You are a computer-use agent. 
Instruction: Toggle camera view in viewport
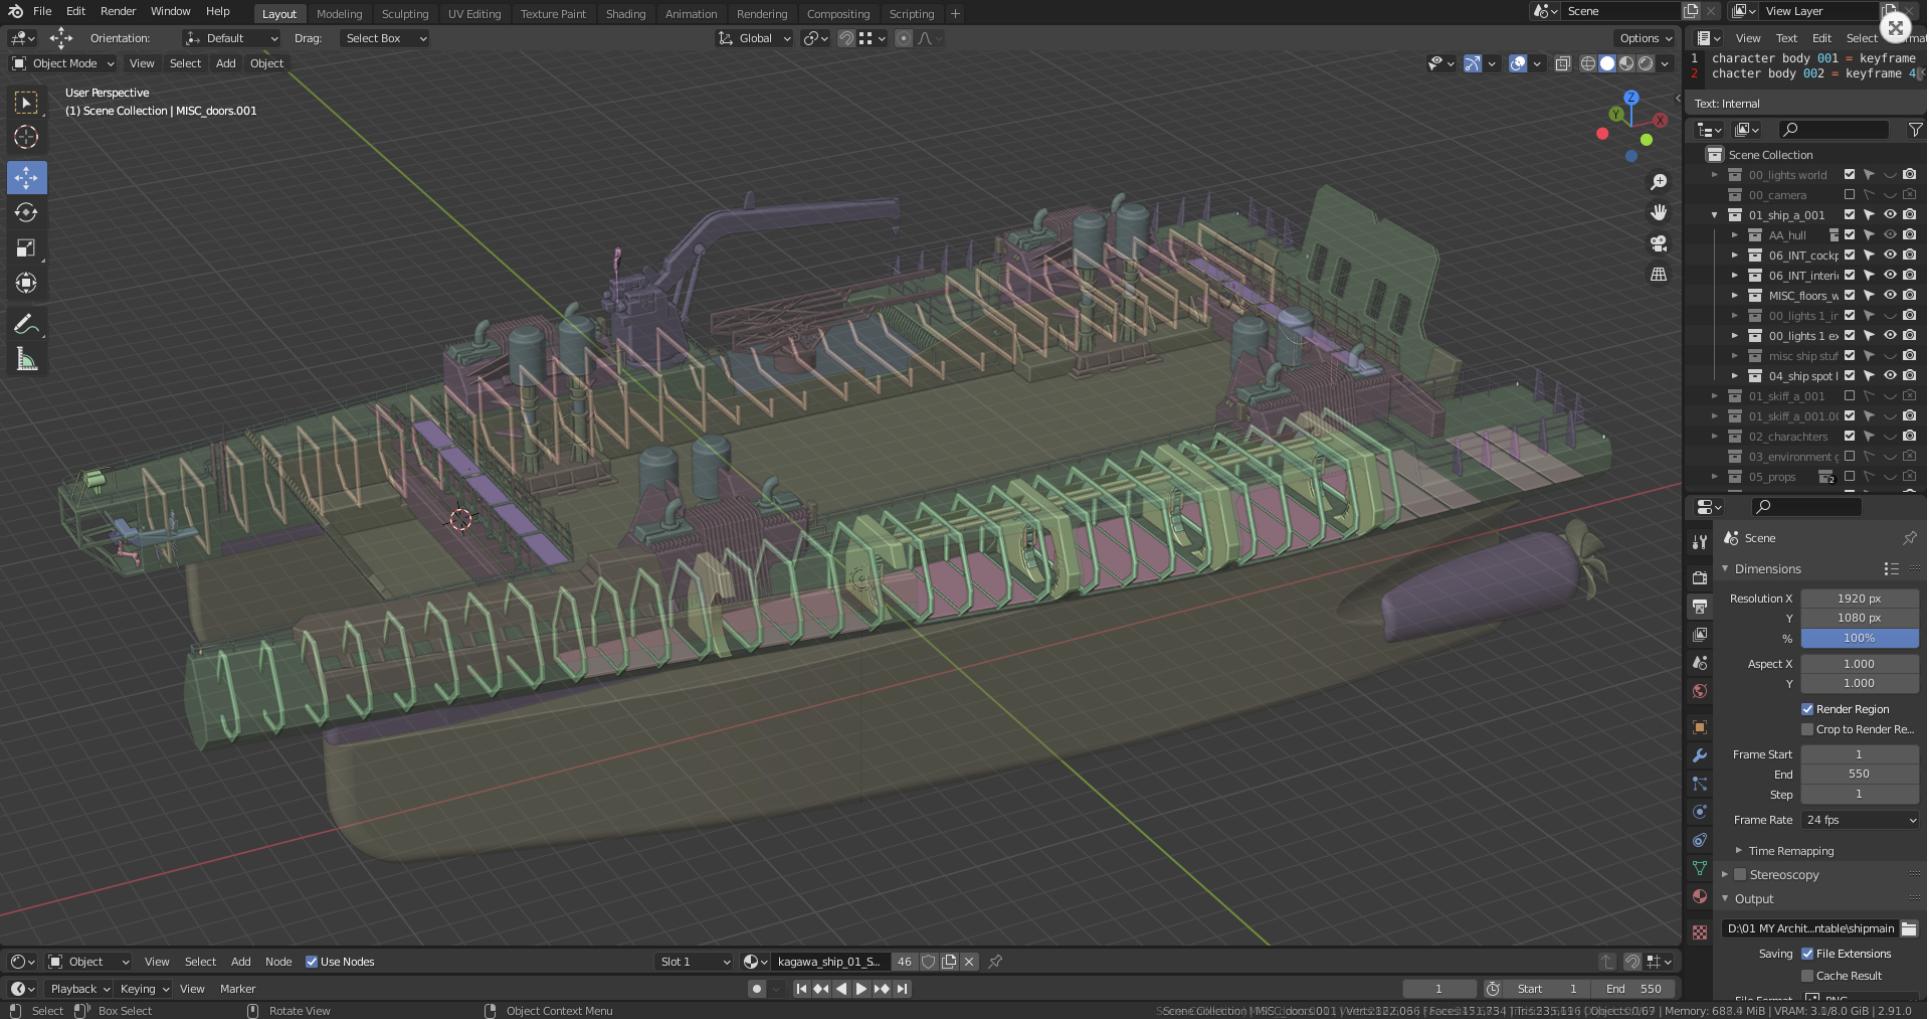(1658, 243)
